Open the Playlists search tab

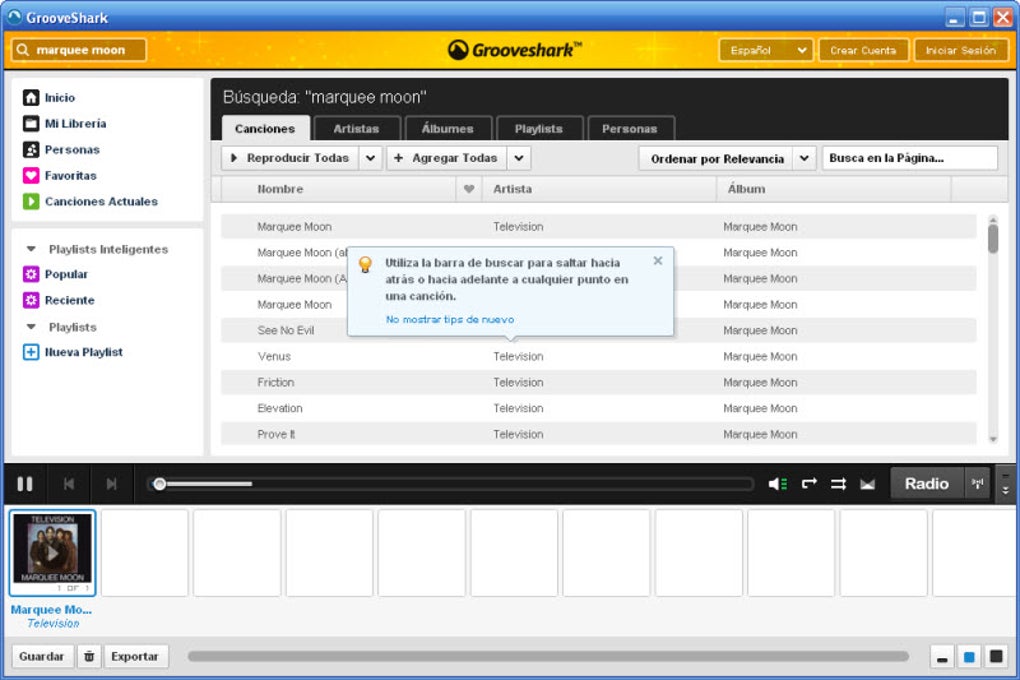[539, 128]
